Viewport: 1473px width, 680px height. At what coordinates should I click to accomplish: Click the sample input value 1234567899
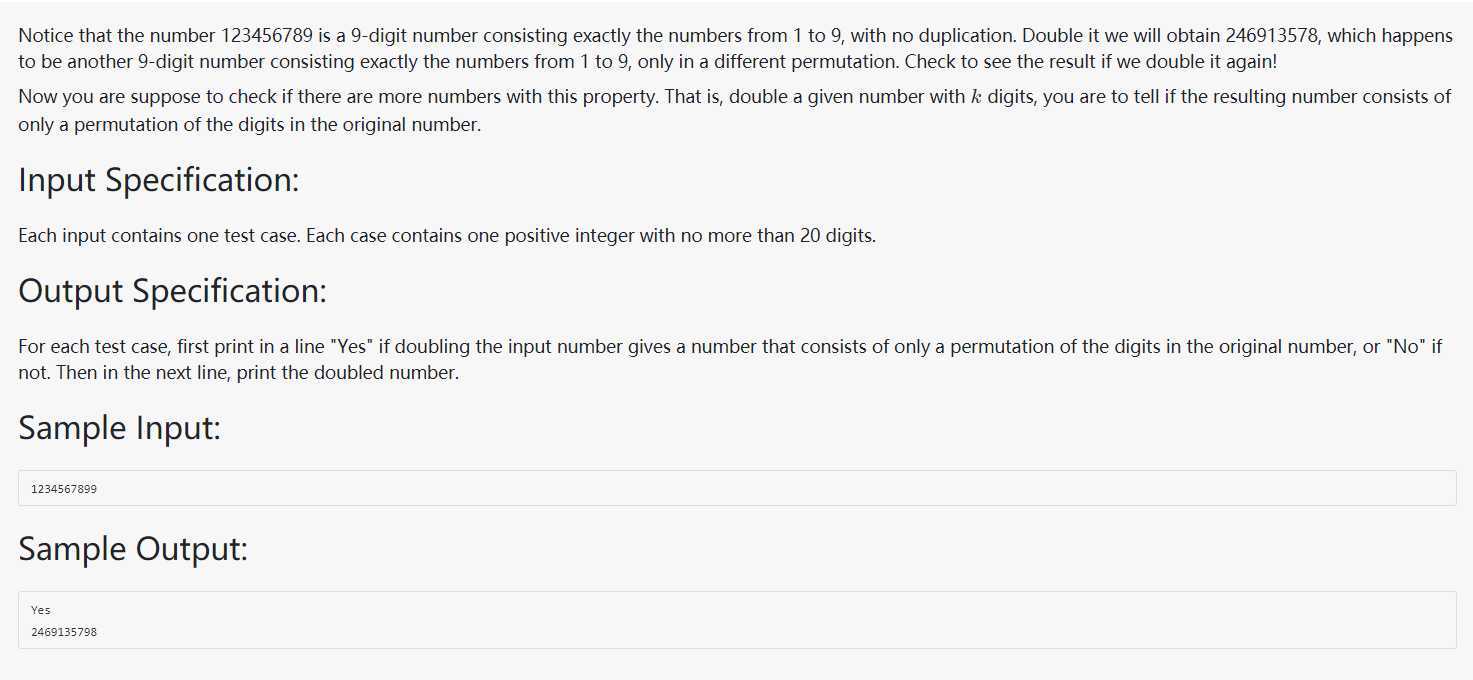64,489
